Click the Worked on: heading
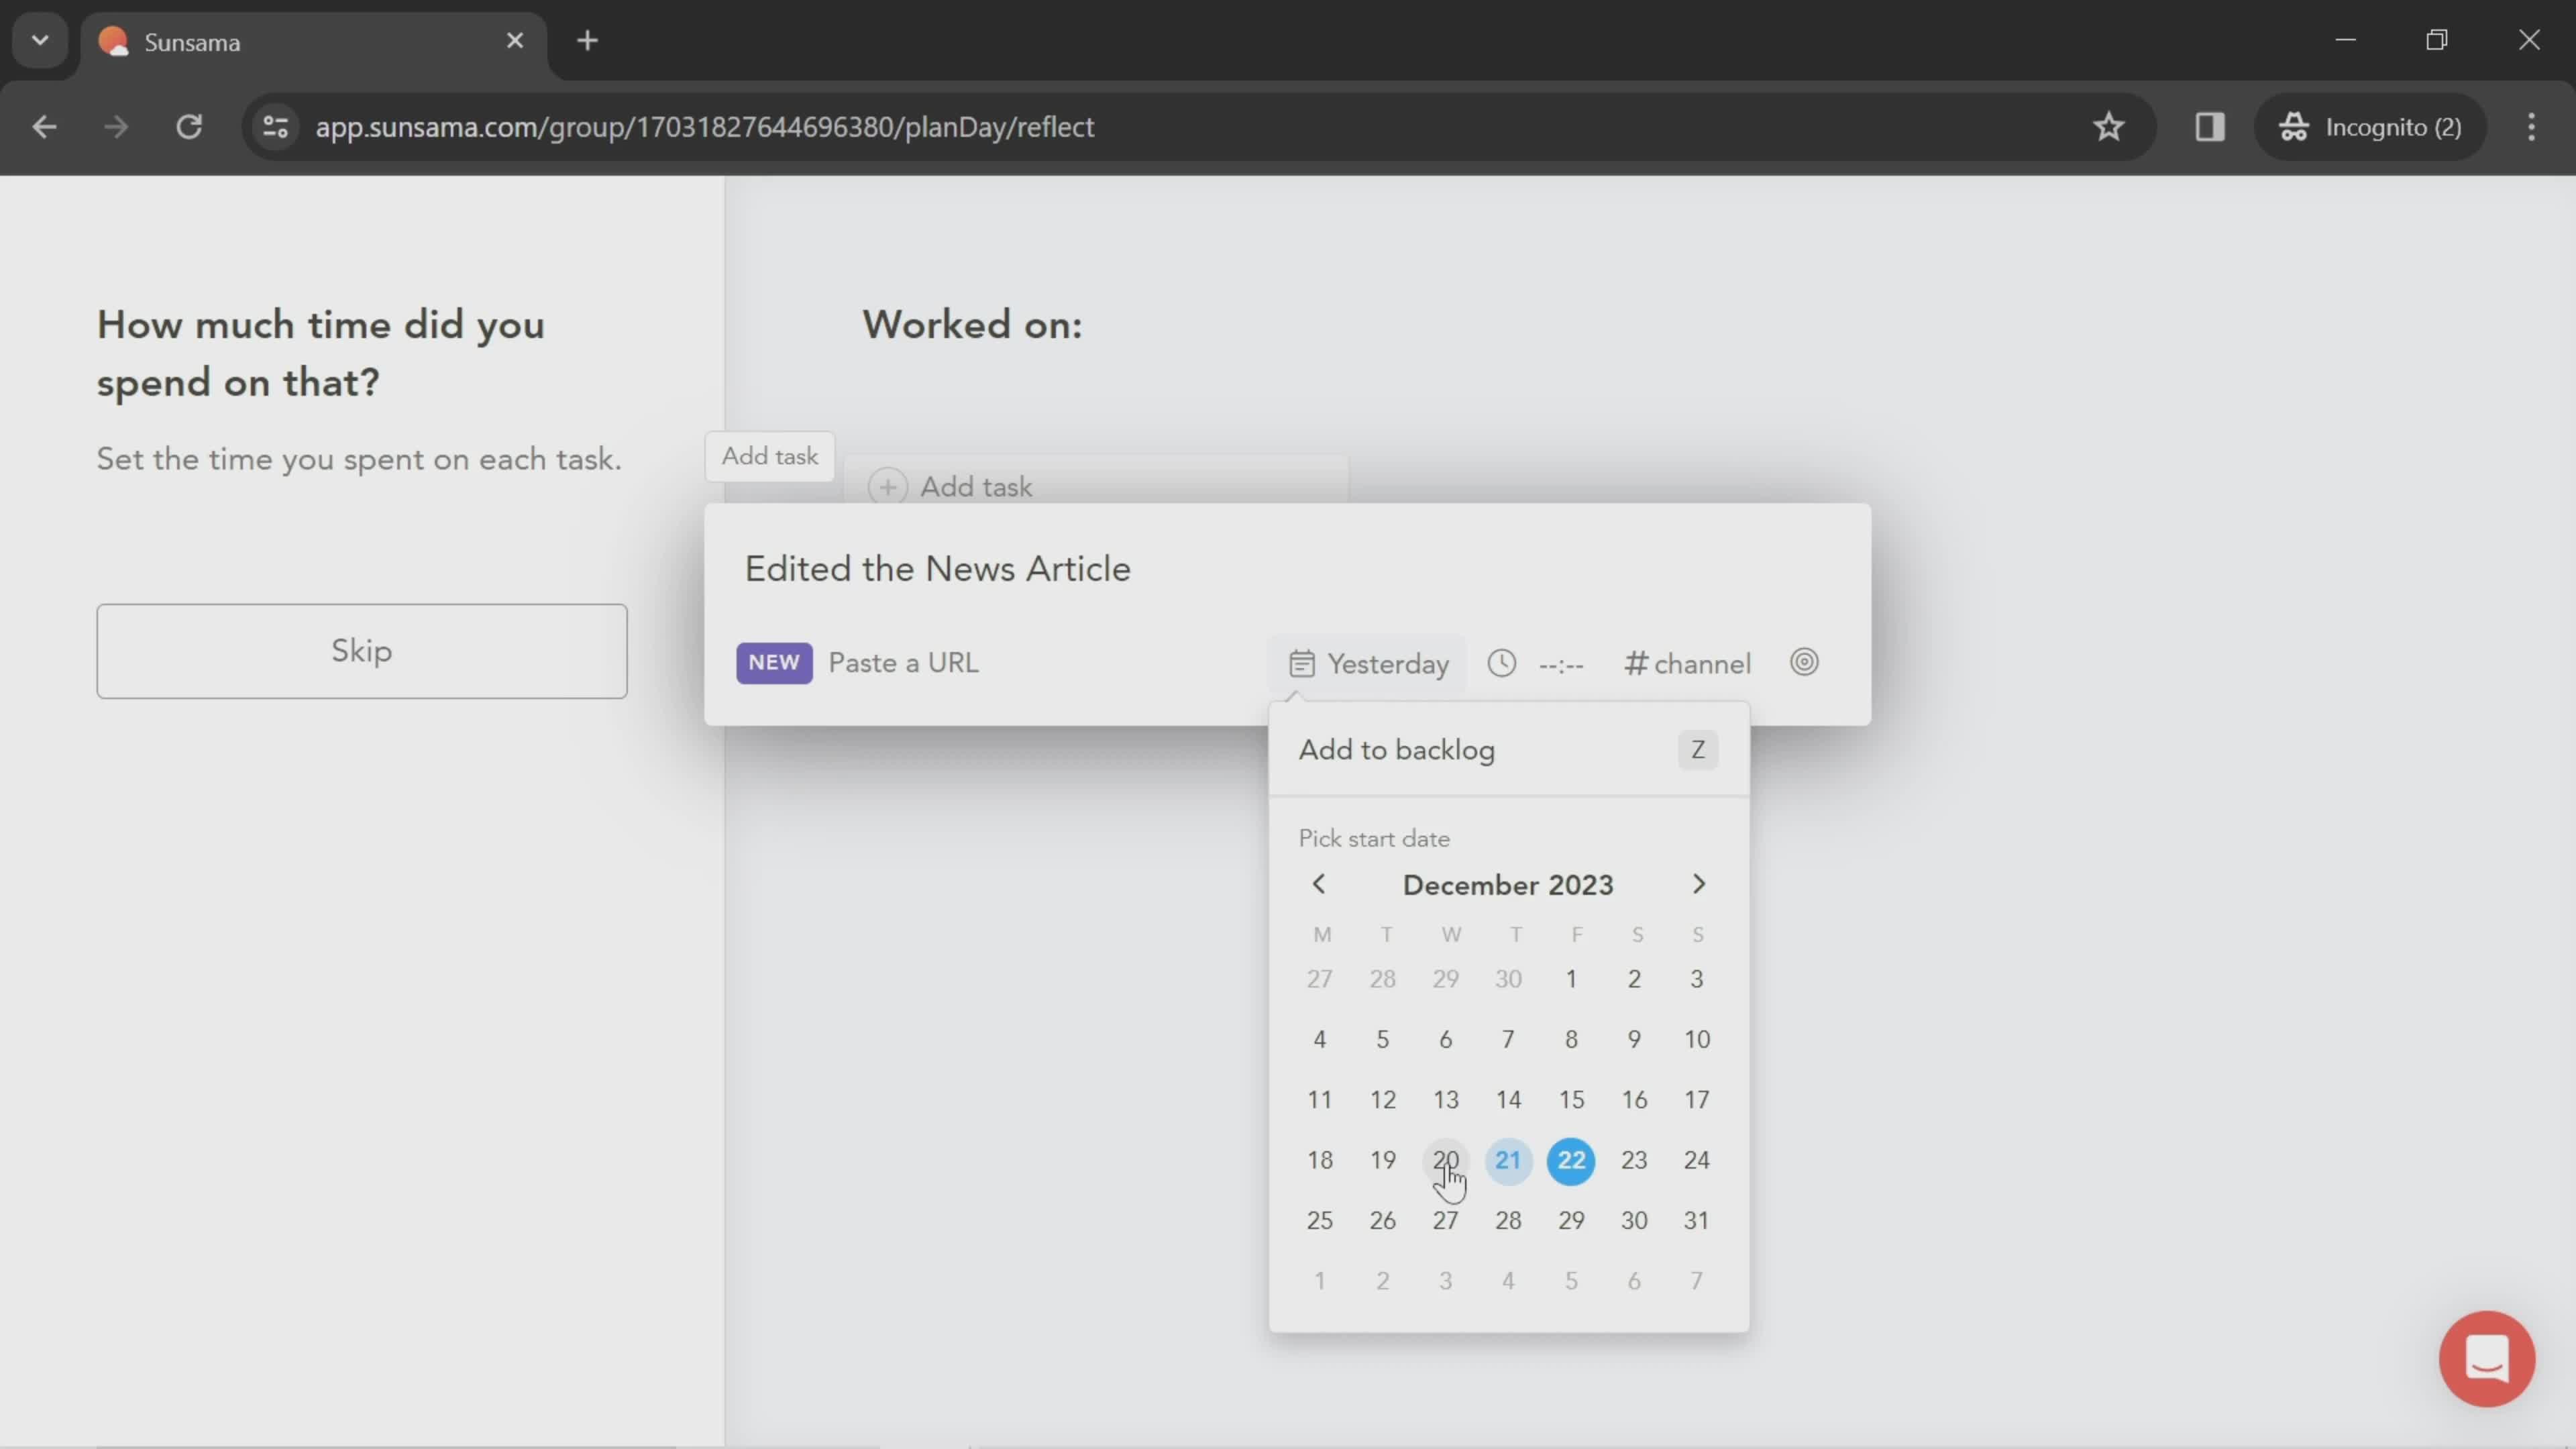This screenshot has width=2576, height=1449. [972, 325]
